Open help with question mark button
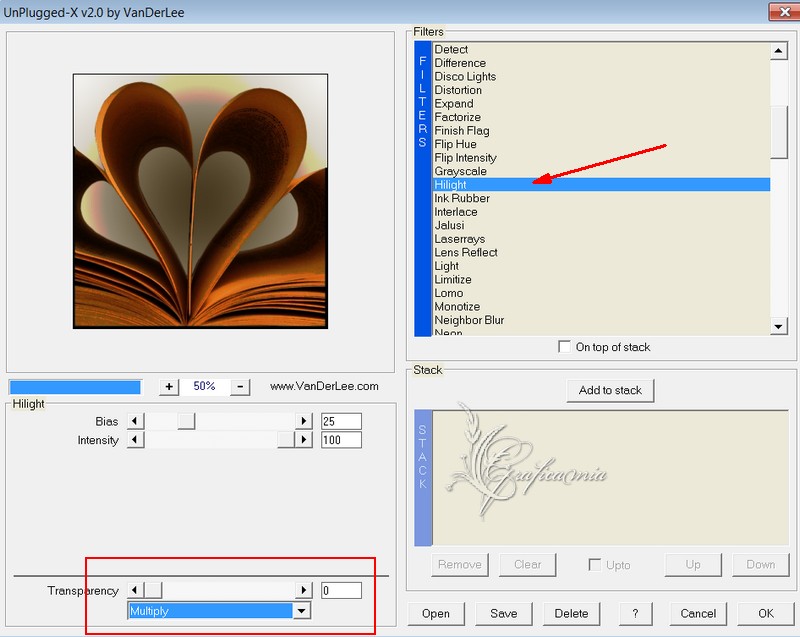The height and width of the screenshot is (637, 800). (635, 614)
